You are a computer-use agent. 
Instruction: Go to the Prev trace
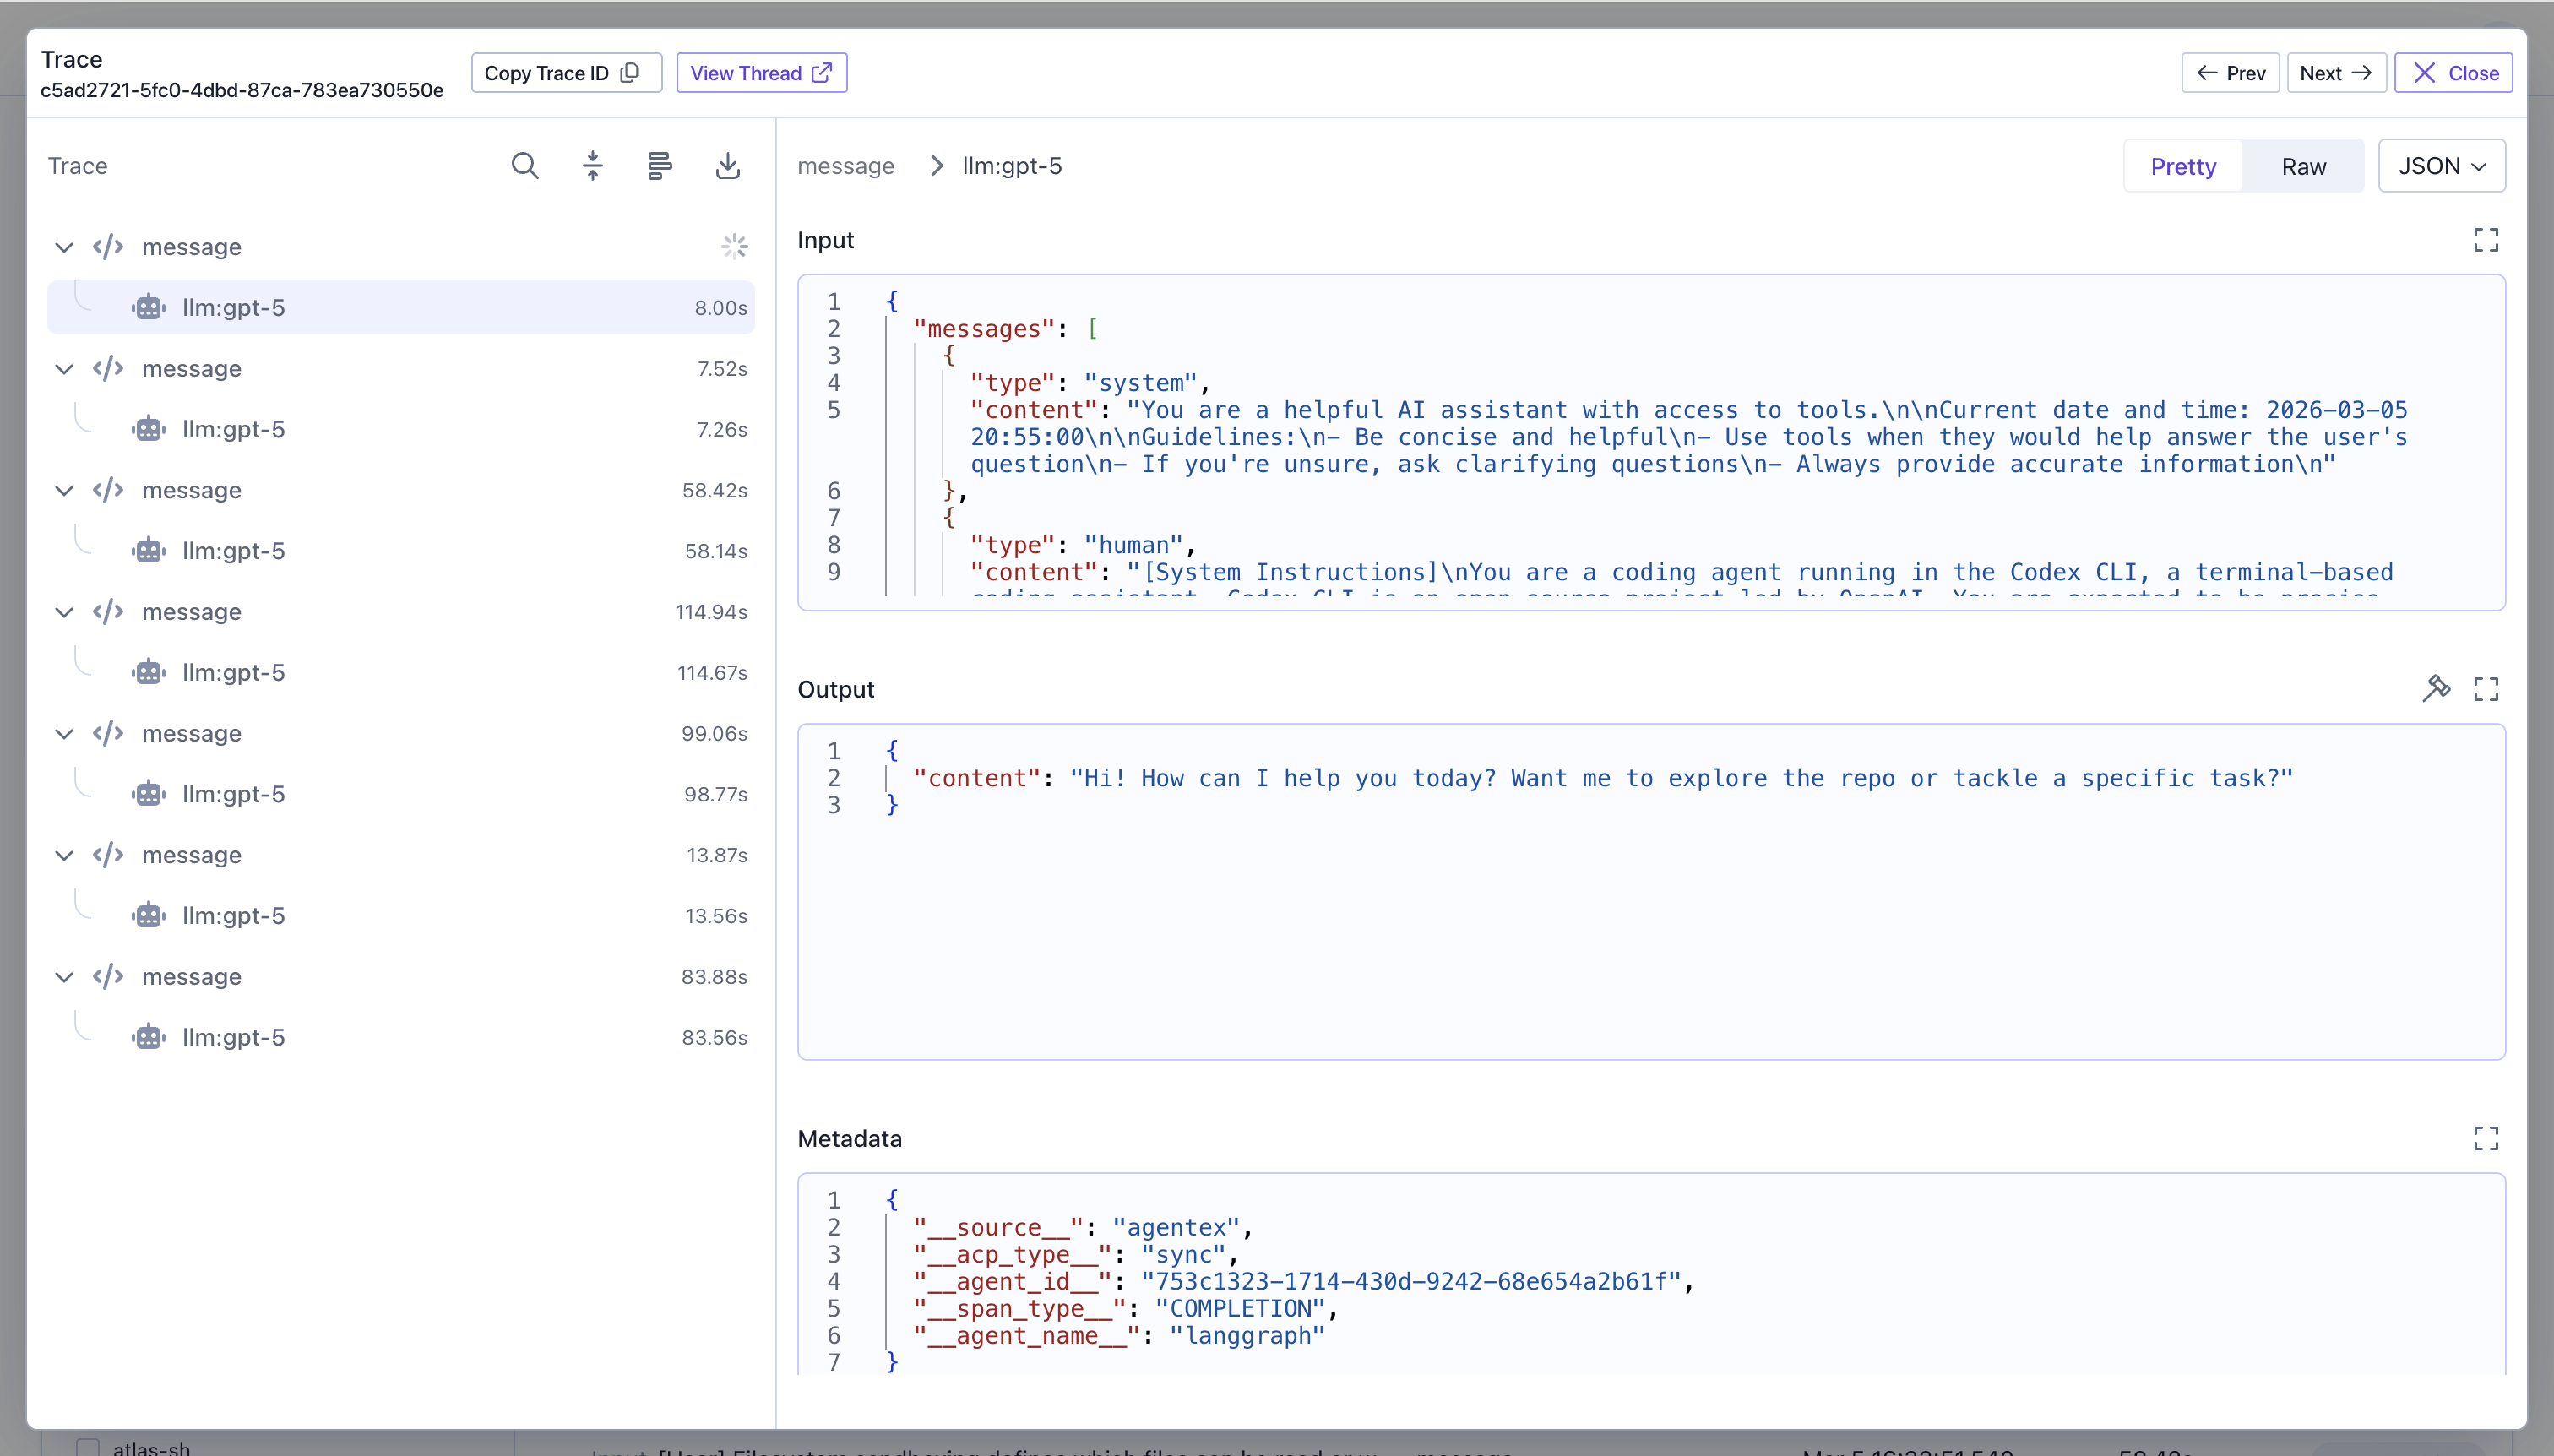(x=2230, y=73)
